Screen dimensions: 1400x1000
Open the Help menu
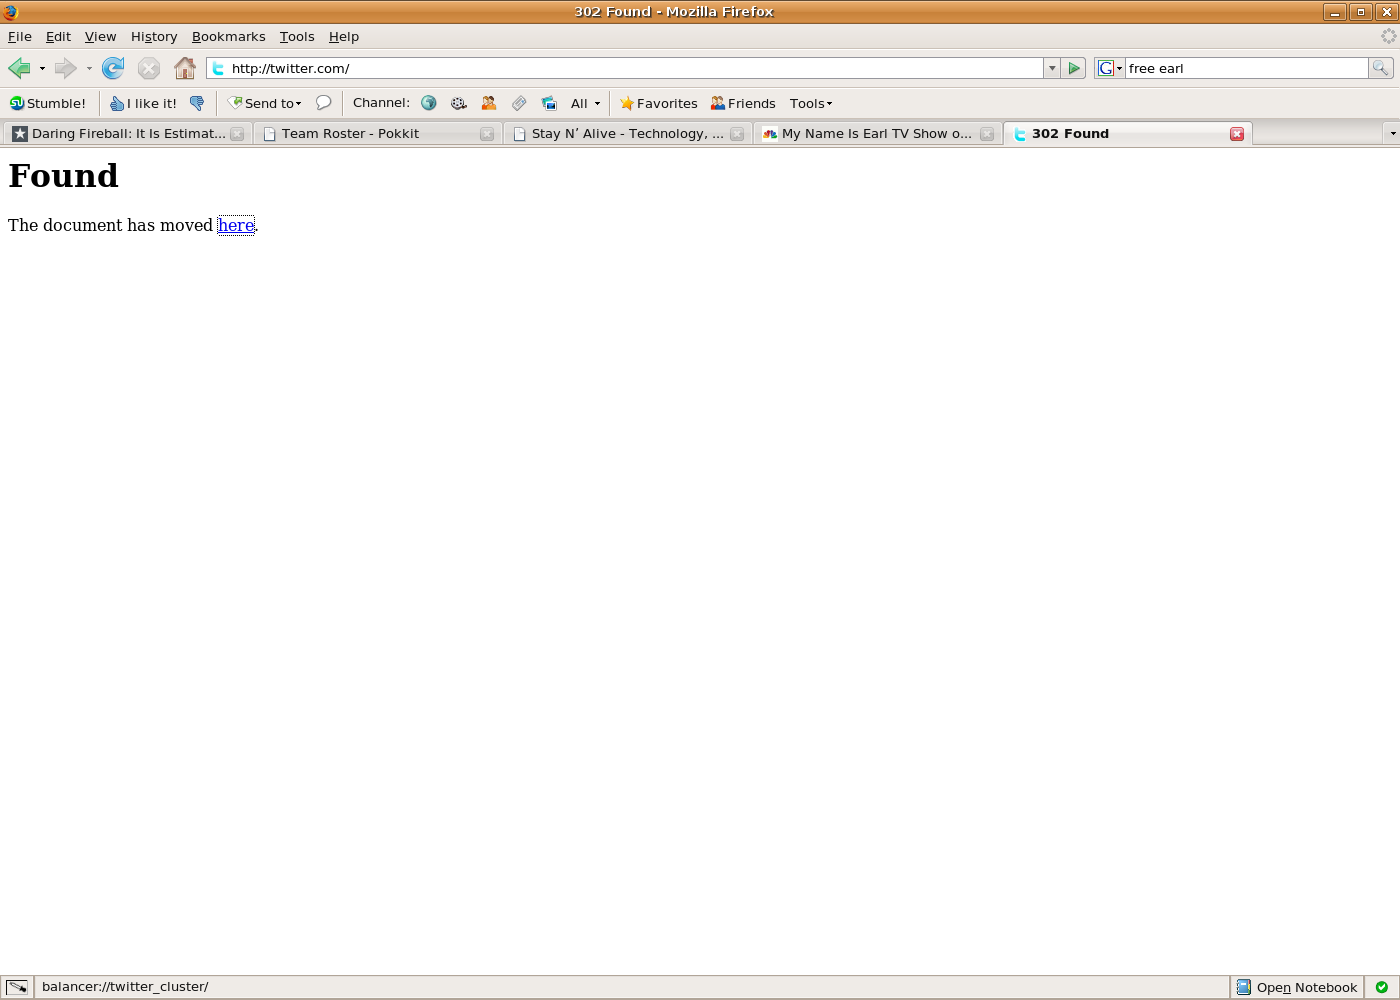[x=344, y=36]
